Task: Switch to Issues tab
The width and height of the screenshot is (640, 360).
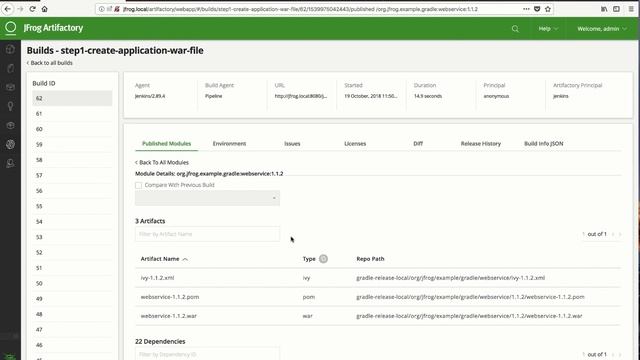Action: coord(292,144)
